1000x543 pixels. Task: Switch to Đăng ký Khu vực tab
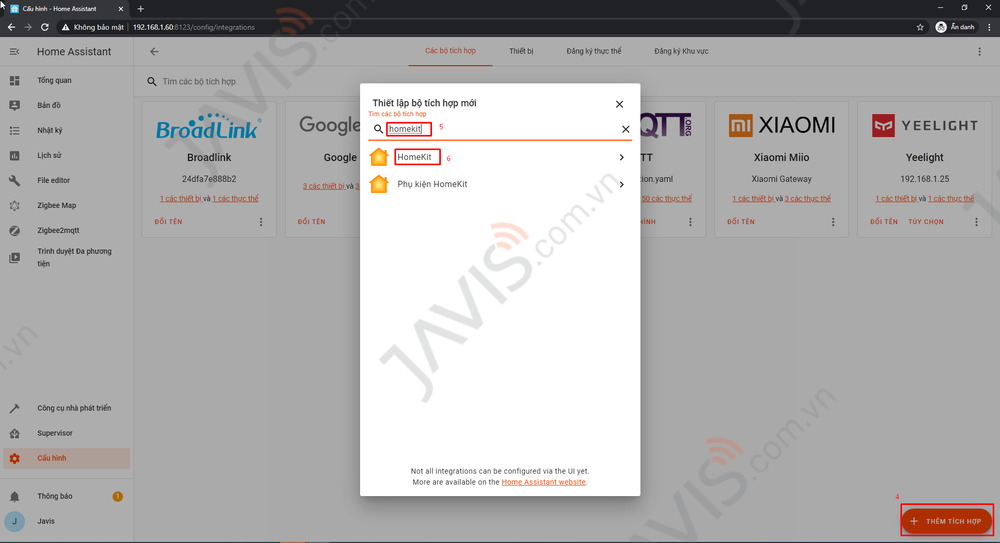pos(681,51)
